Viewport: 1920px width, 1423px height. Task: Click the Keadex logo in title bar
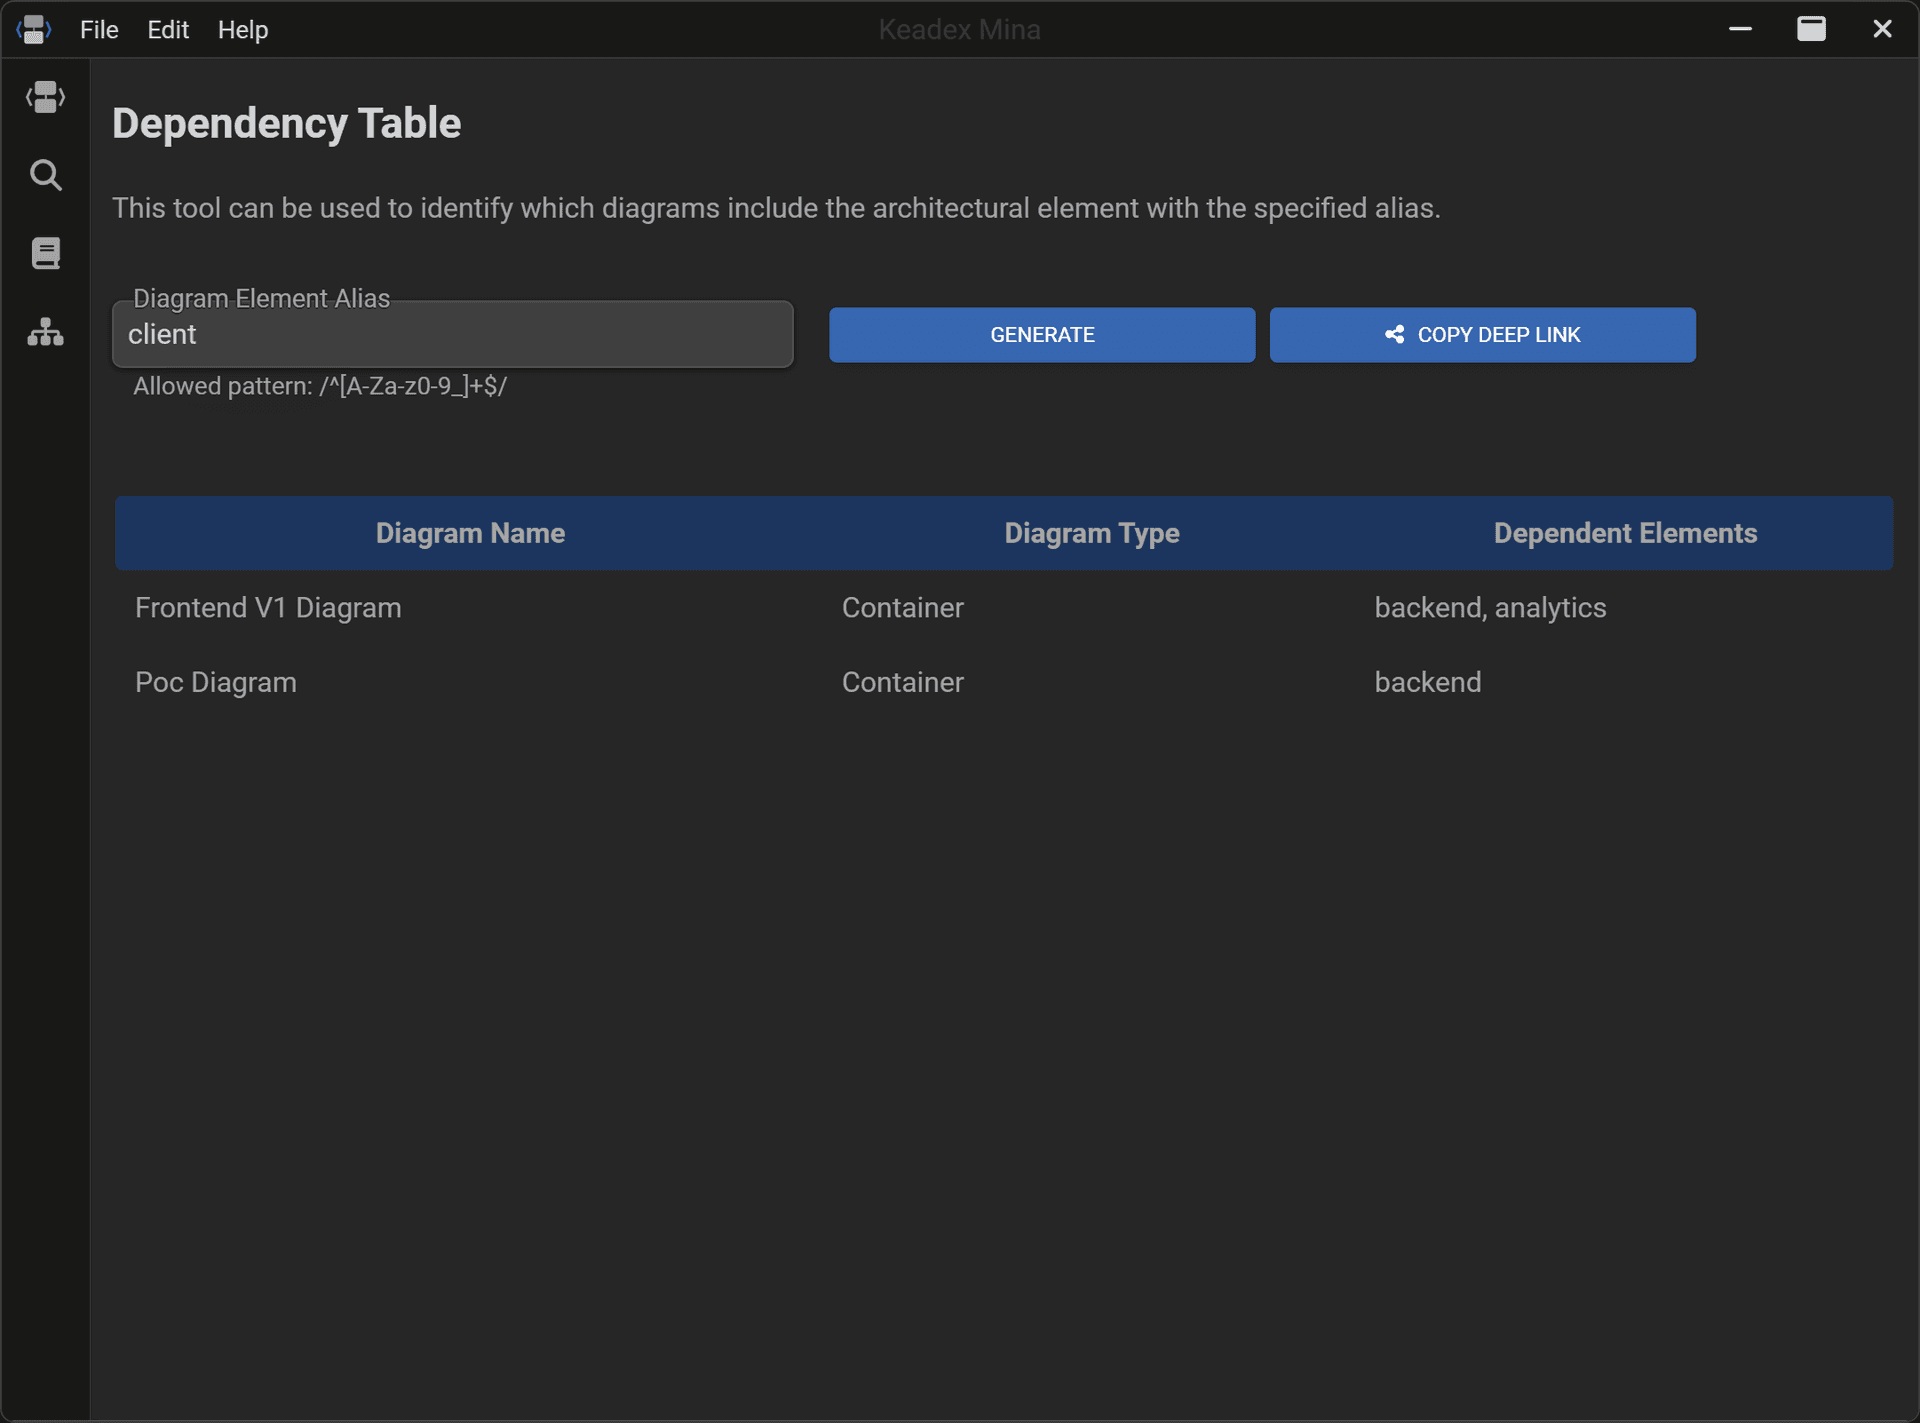point(34,29)
